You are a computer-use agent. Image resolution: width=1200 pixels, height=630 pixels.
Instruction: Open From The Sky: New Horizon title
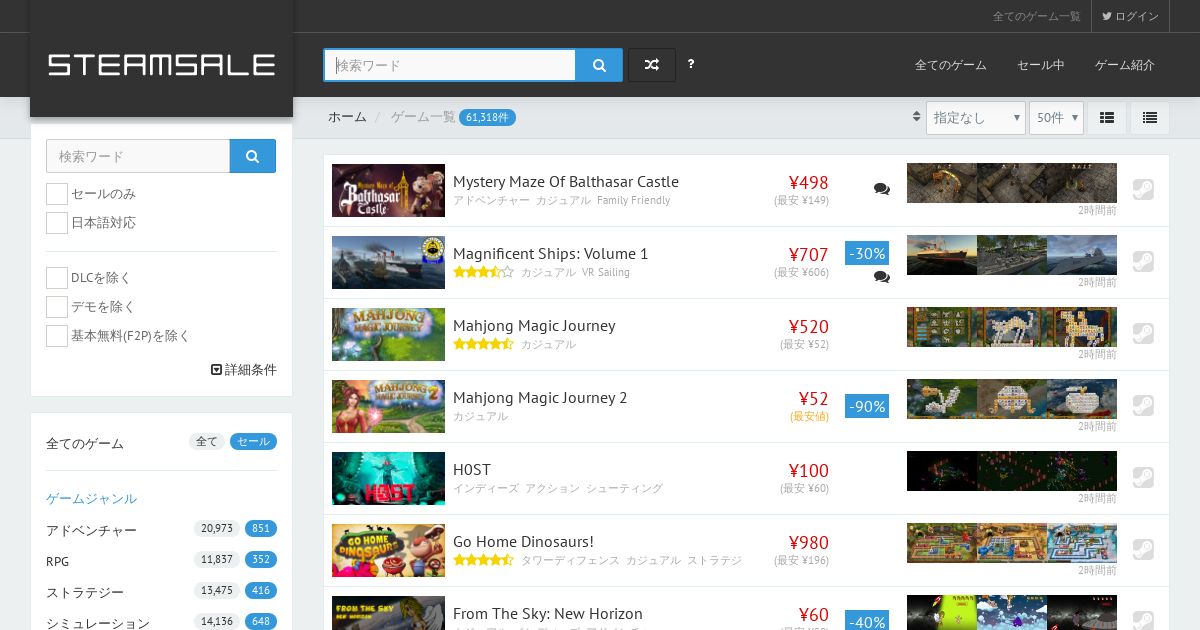point(548,614)
